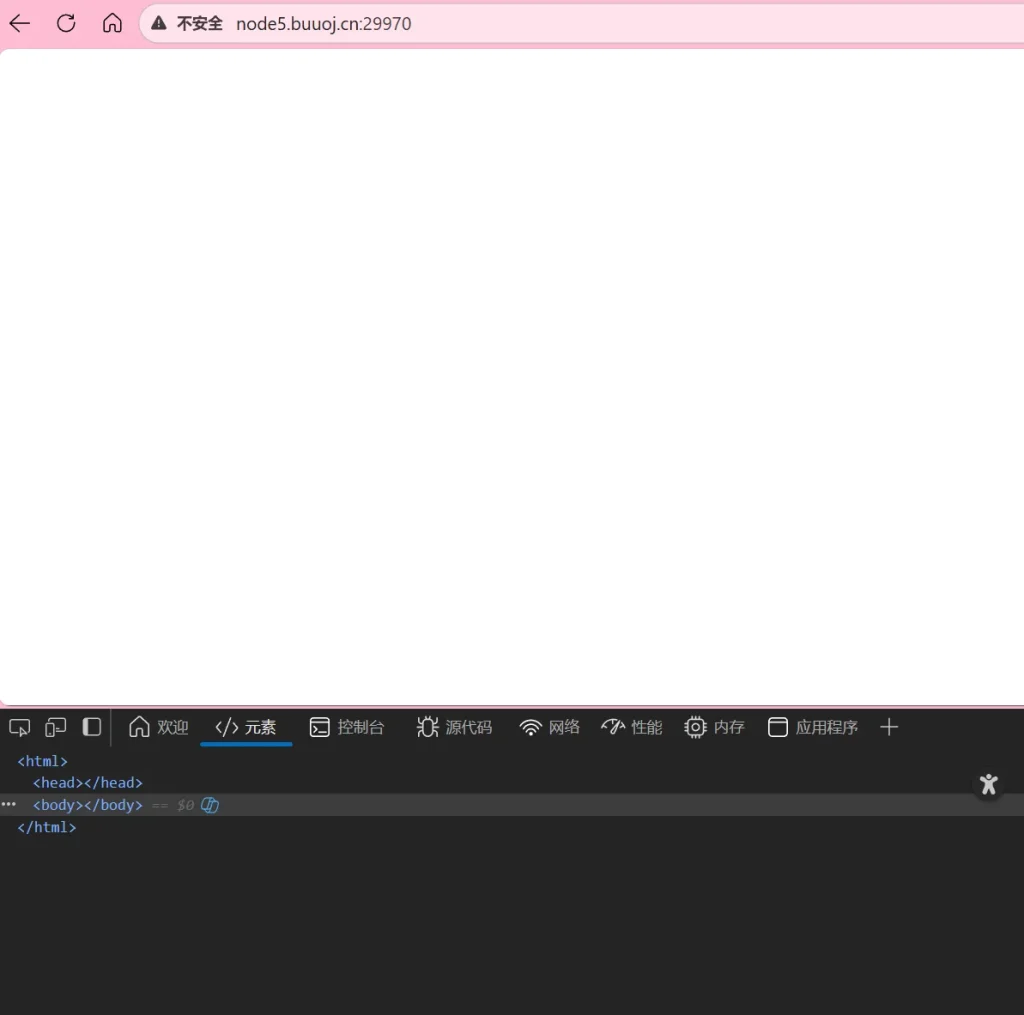Open the 内存 memory tab

[715, 727]
